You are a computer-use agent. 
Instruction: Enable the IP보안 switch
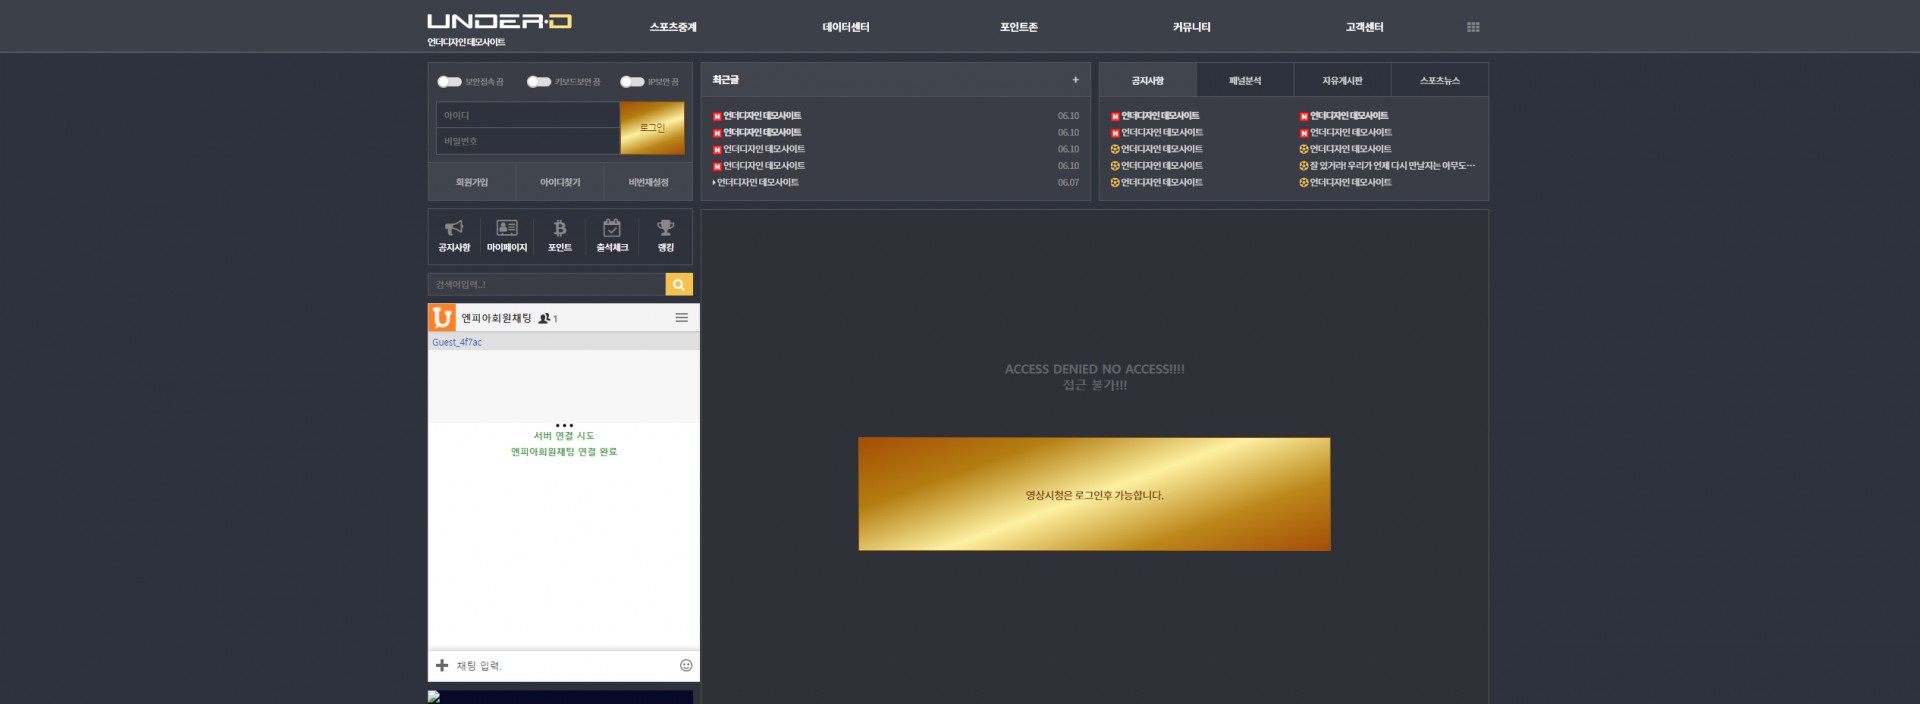tap(632, 82)
